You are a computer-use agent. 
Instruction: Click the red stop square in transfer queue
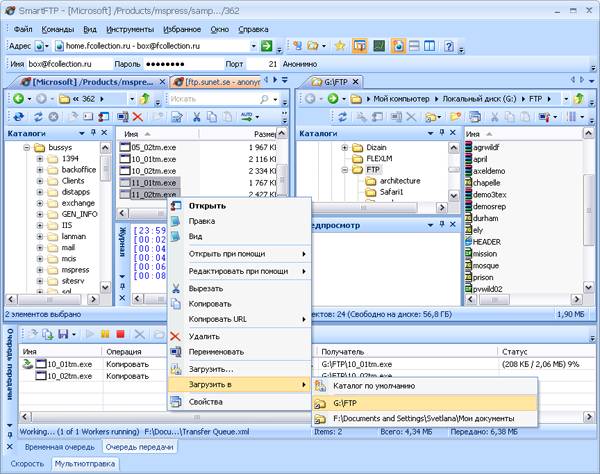coord(120,334)
